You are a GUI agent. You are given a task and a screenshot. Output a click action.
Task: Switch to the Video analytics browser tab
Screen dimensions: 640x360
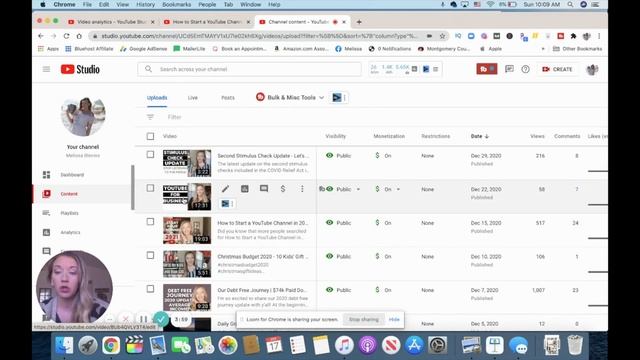click(x=112, y=22)
